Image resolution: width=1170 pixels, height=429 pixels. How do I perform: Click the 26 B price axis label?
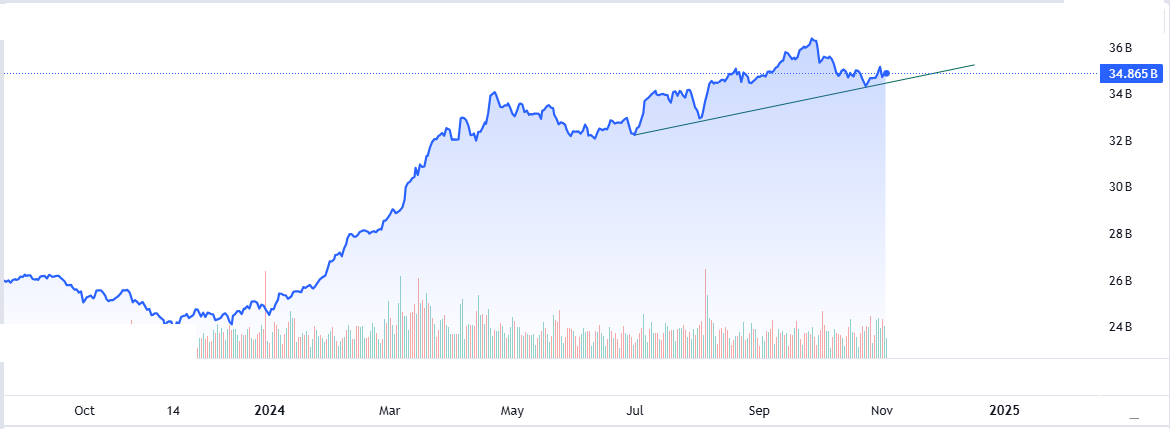click(x=1120, y=281)
